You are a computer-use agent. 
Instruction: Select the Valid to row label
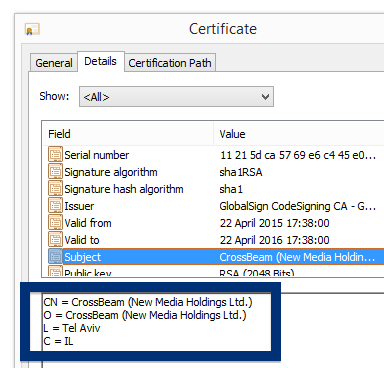pyautogui.click(x=82, y=240)
